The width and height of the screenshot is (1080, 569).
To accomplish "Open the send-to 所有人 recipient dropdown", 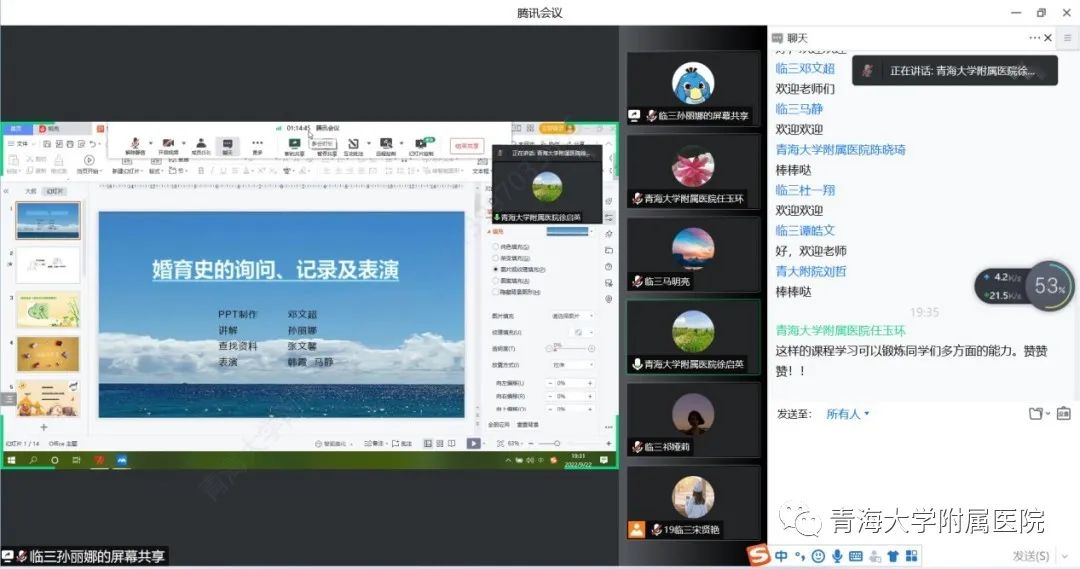I will pos(848,414).
